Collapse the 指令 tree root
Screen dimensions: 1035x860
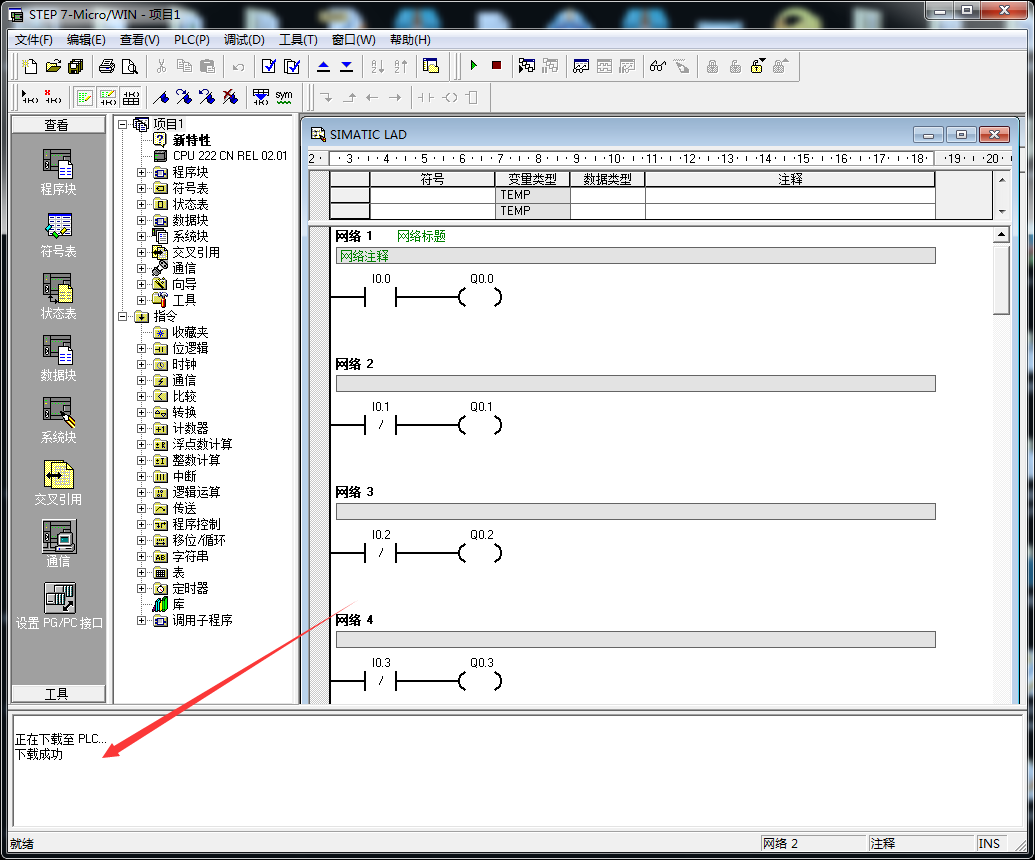[123, 316]
